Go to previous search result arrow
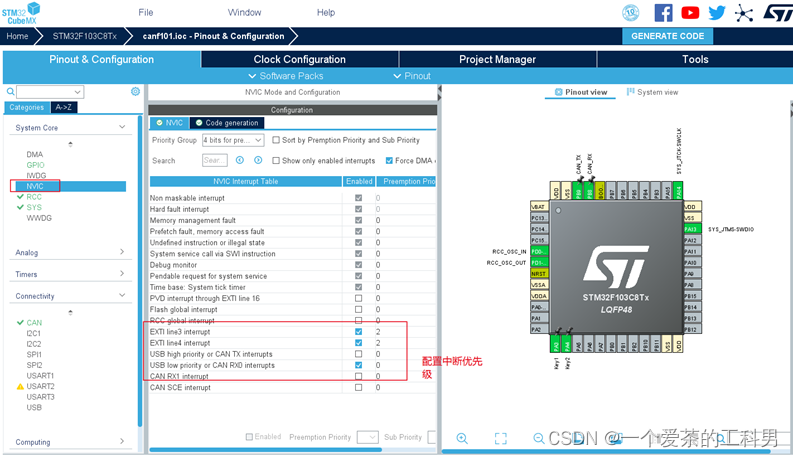Image resolution: width=793 pixels, height=457 pixels. tap(240, 160)
